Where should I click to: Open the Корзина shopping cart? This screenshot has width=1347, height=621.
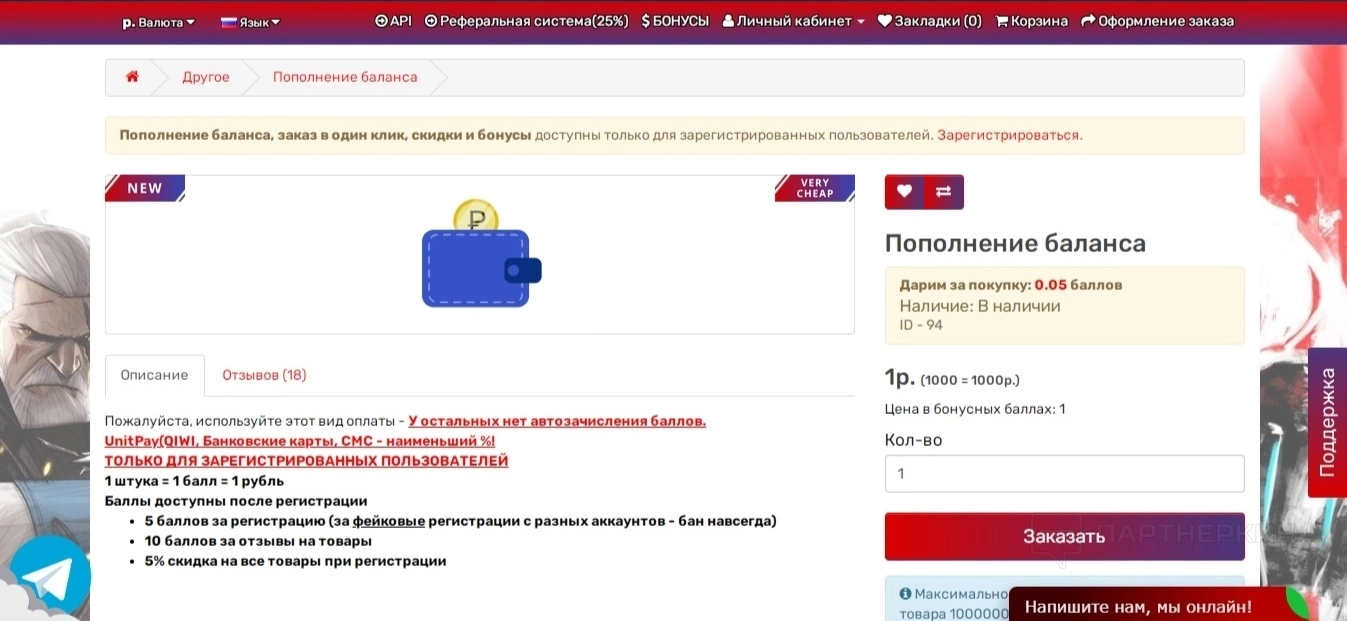click(x=1032, y=21)
